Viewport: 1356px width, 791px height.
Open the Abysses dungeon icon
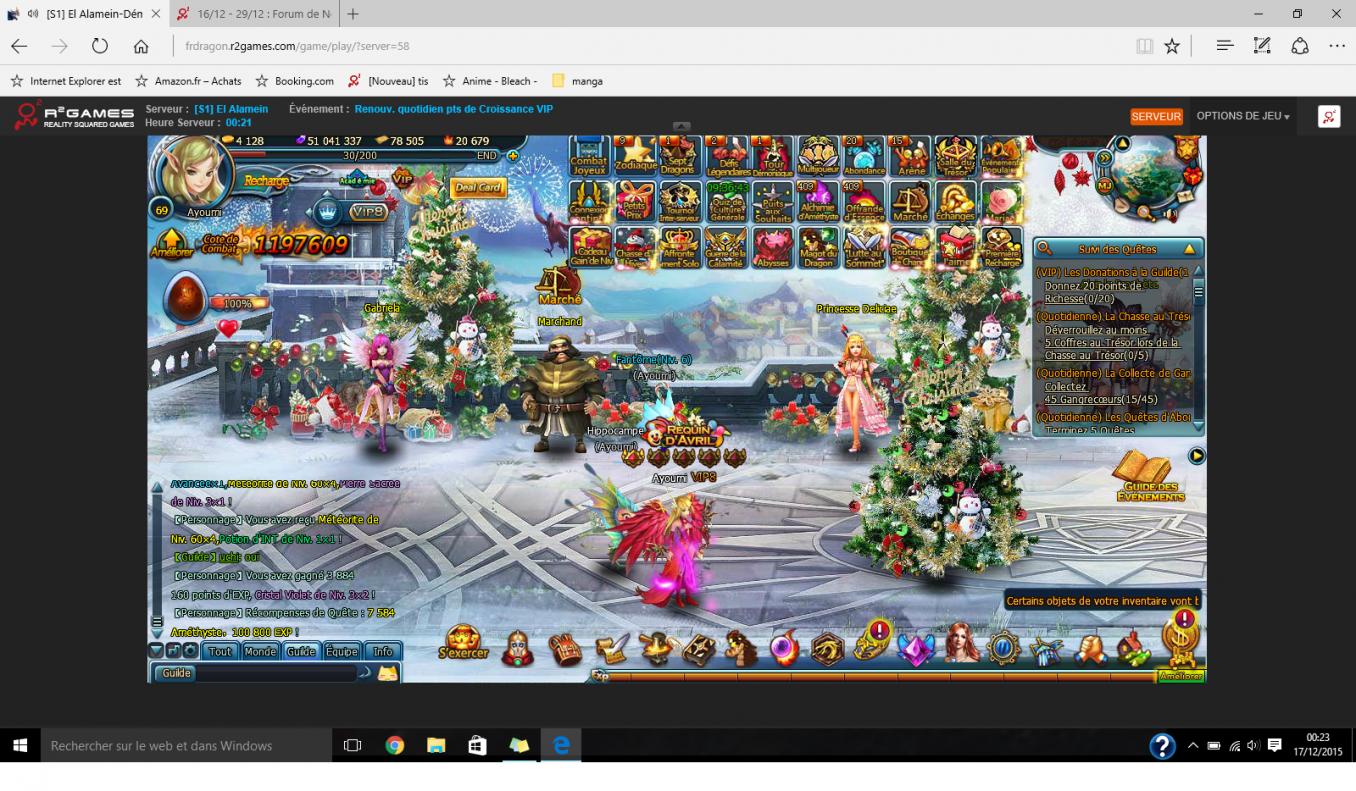pos(772,247)
